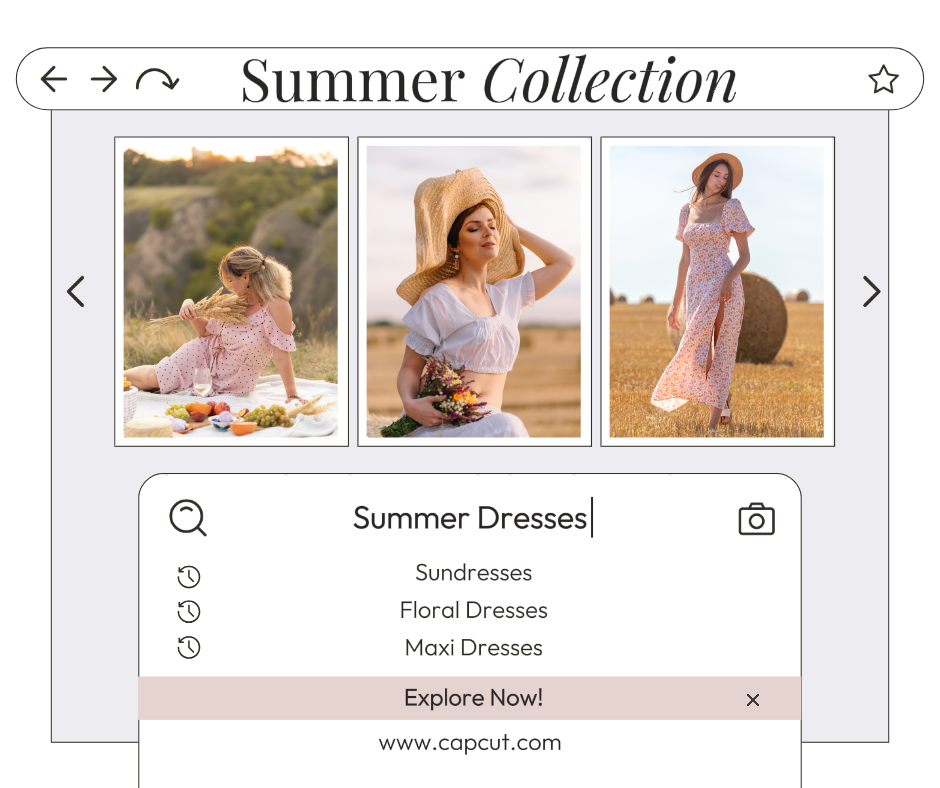This screenshot has height=788, width=940.
Task: Click the refresh curved arrow icon
Action: tap(157, 80)
